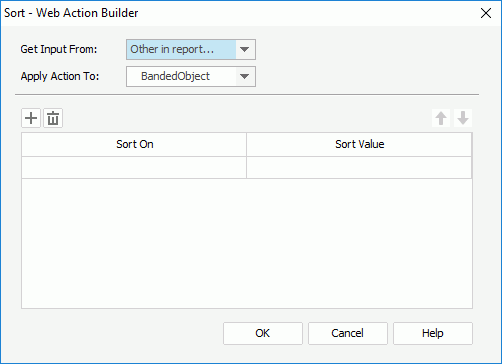The height and width of the screenshot is (364, 502).
Task: Open Help for Web Action Builder
Action: pyautogui.click(x=433, y=333)
